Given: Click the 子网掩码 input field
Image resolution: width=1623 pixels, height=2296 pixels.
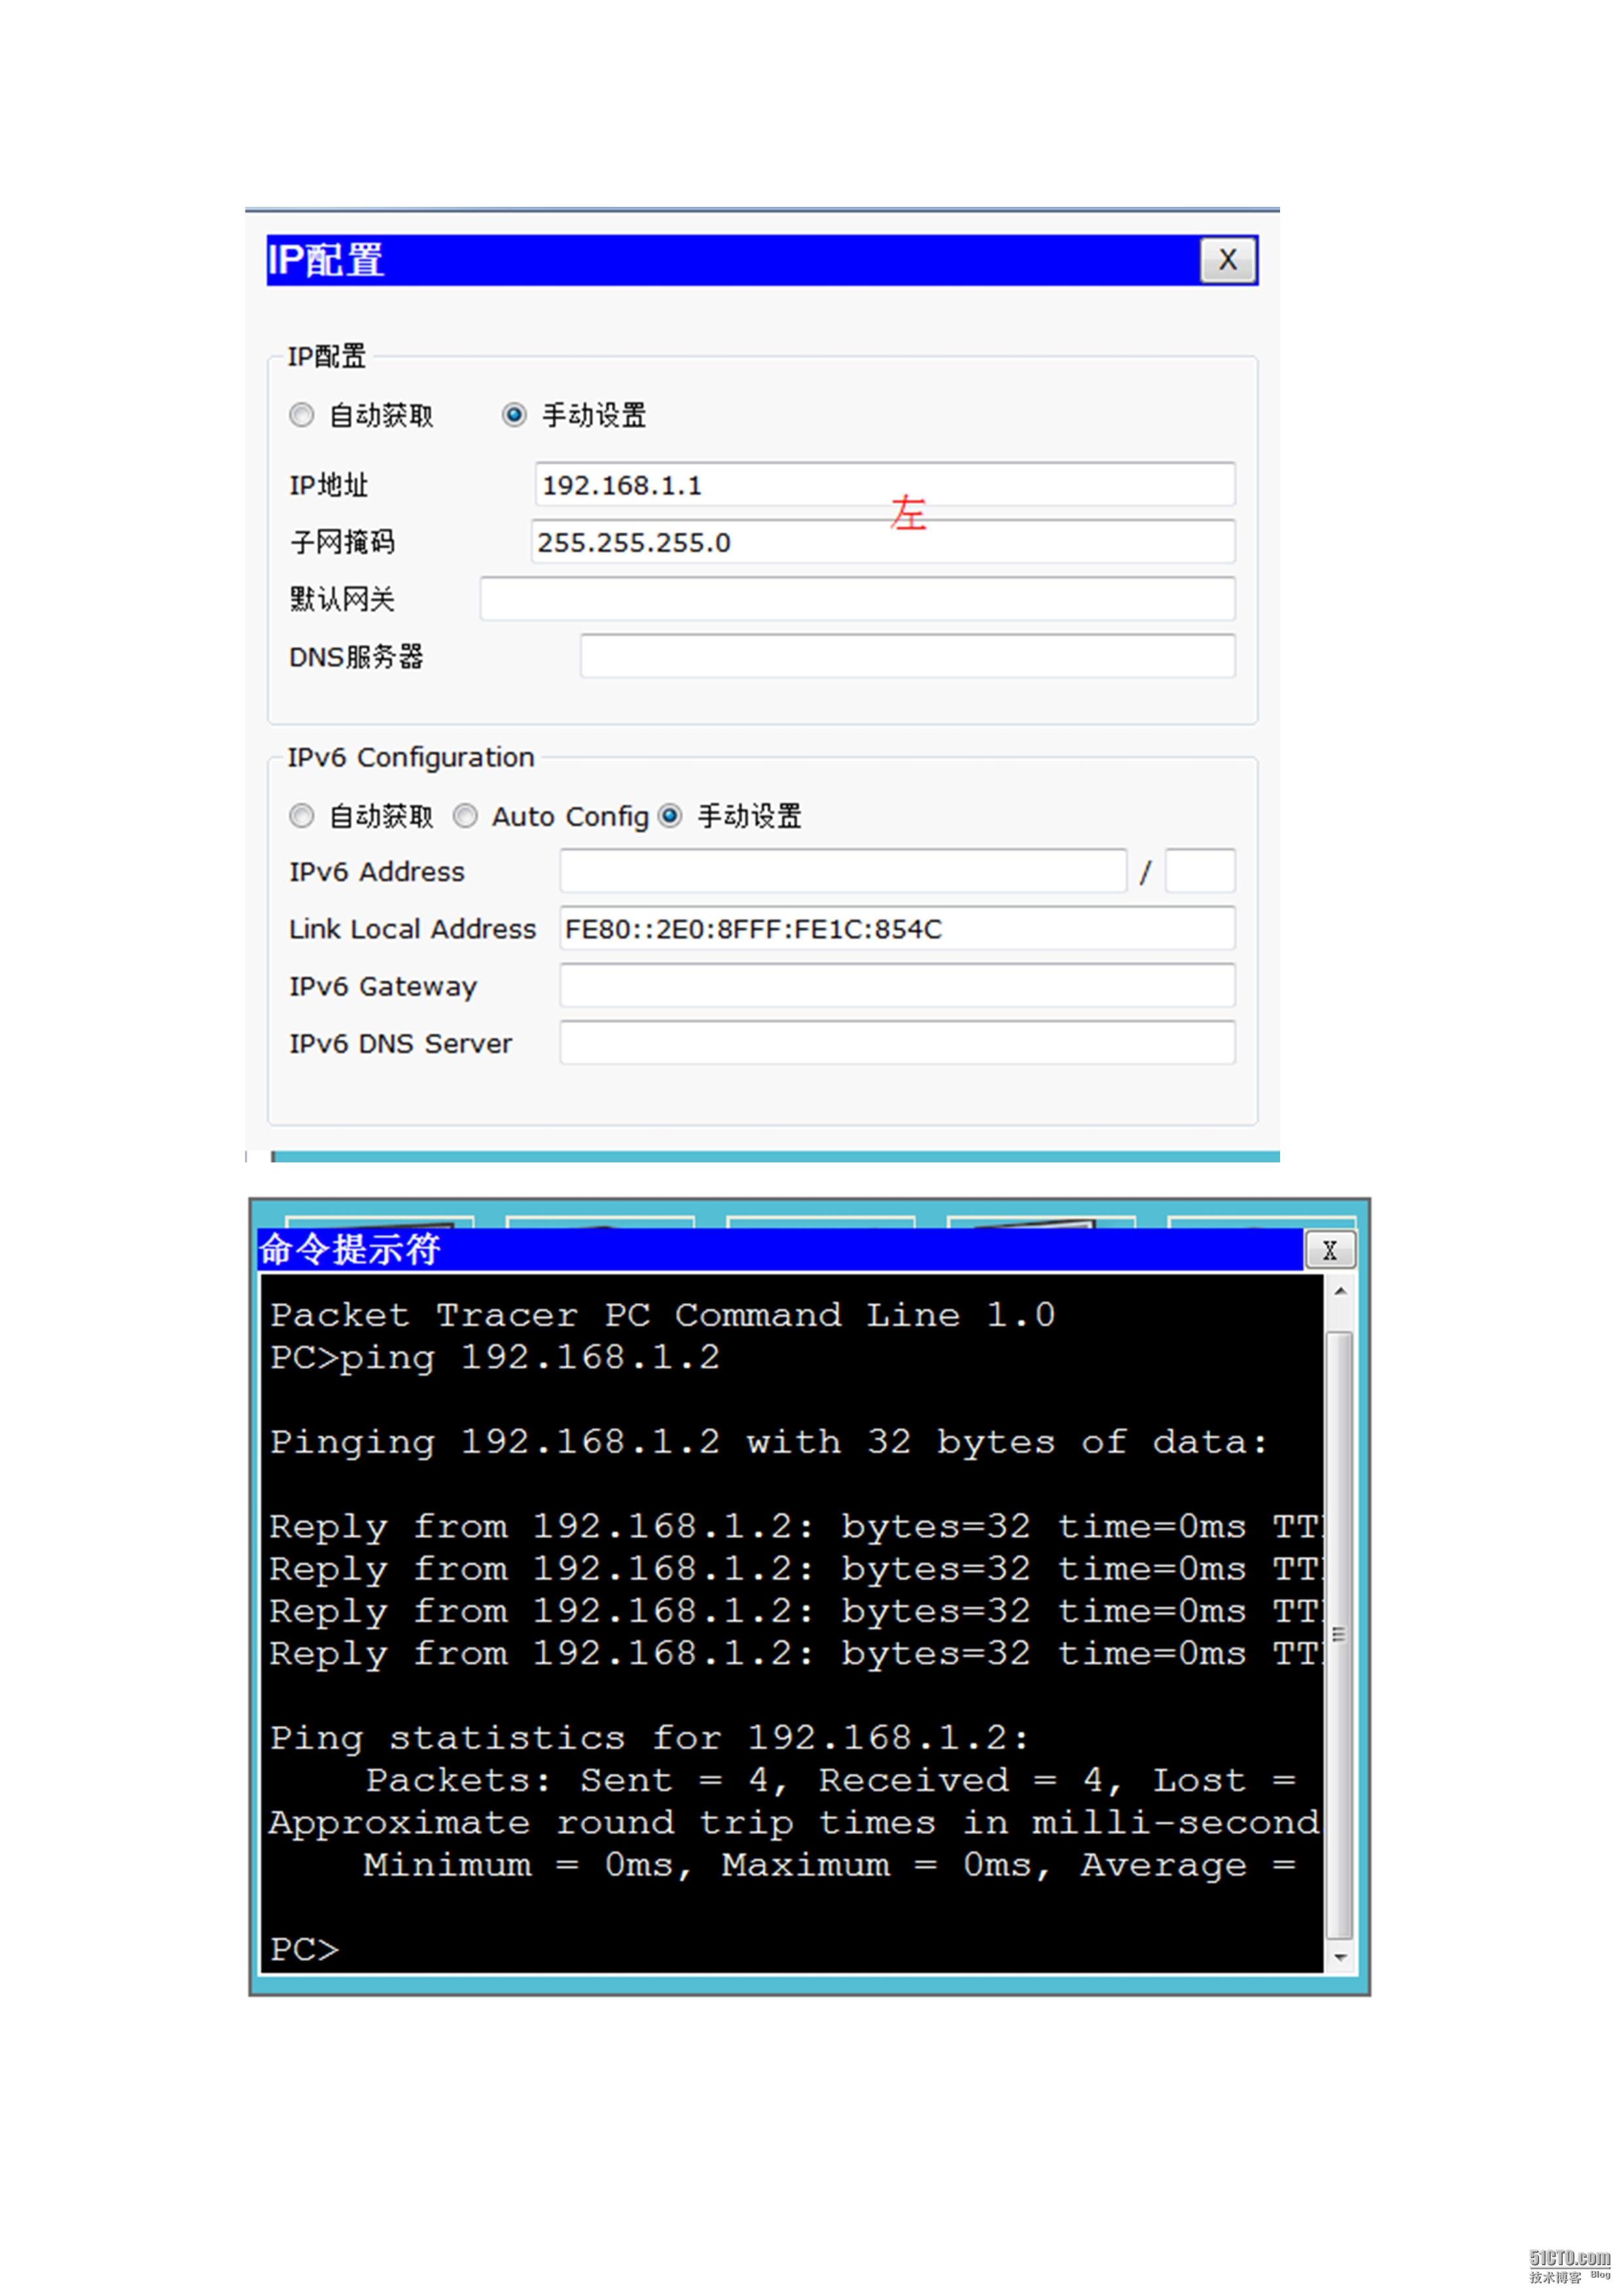Looking at the screenshot, I should pos(883,542).
